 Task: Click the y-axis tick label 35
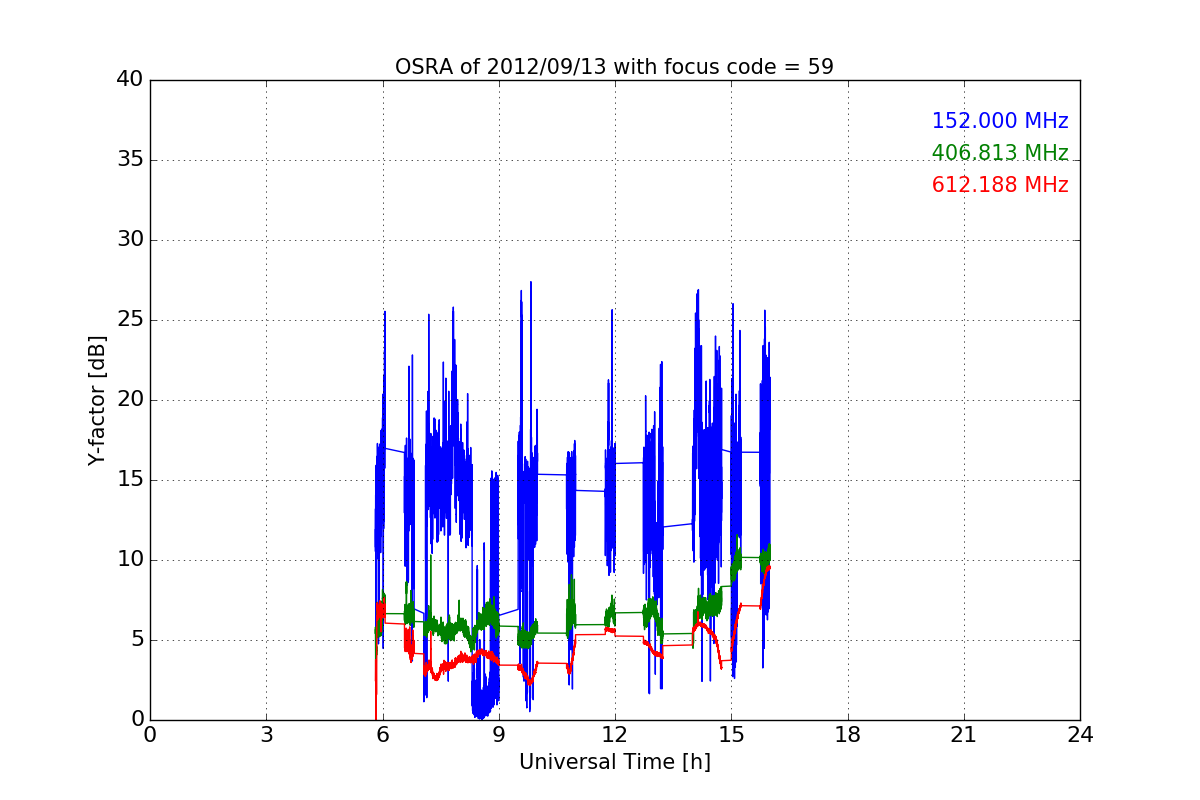129,160
